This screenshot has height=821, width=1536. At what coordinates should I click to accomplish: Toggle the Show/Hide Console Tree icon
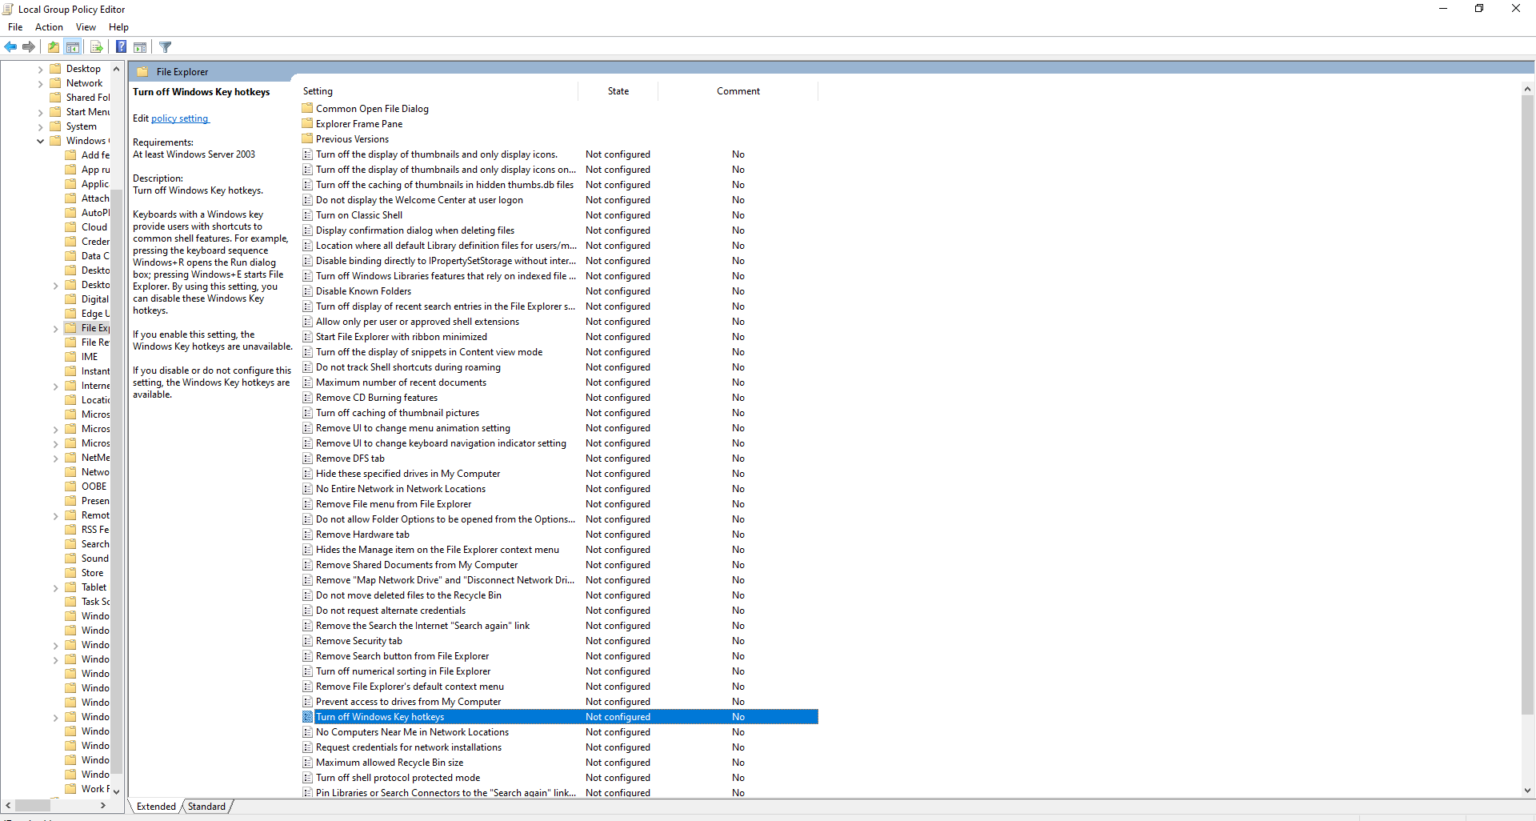coord(72,47)
